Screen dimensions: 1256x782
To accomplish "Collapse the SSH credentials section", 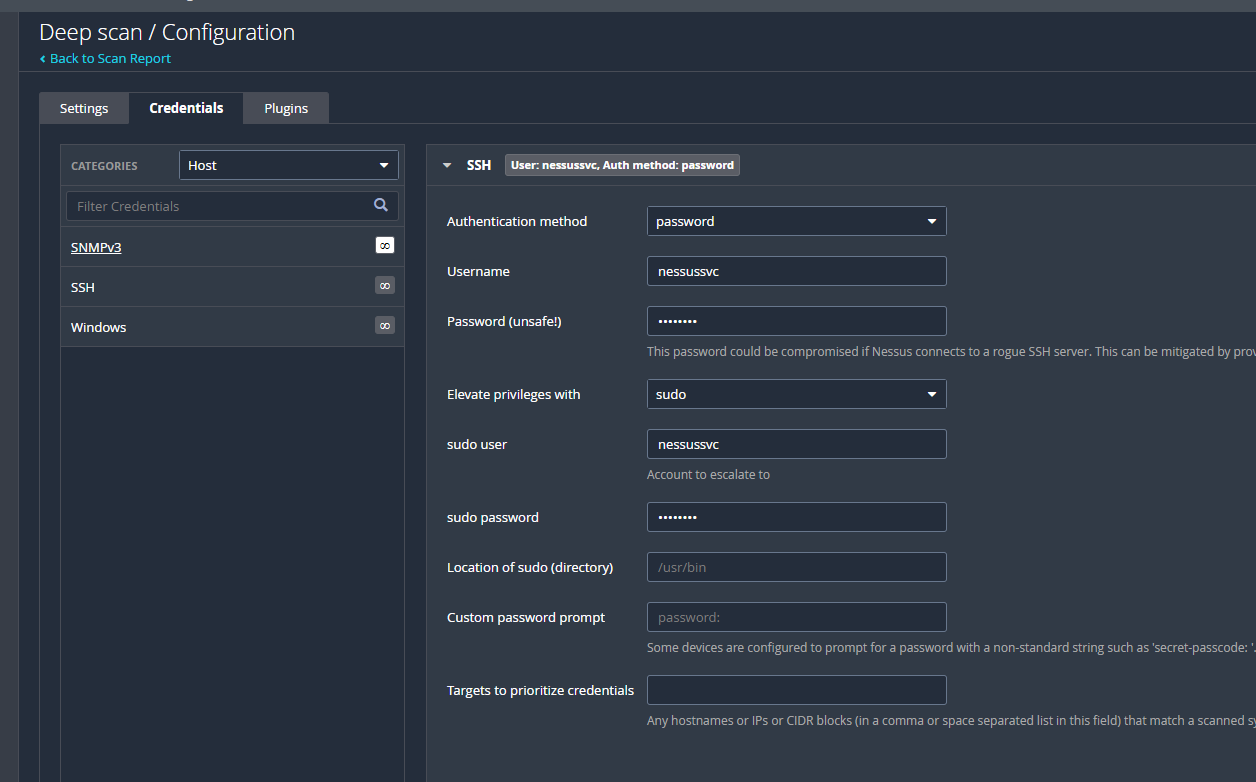I will 447,165.
